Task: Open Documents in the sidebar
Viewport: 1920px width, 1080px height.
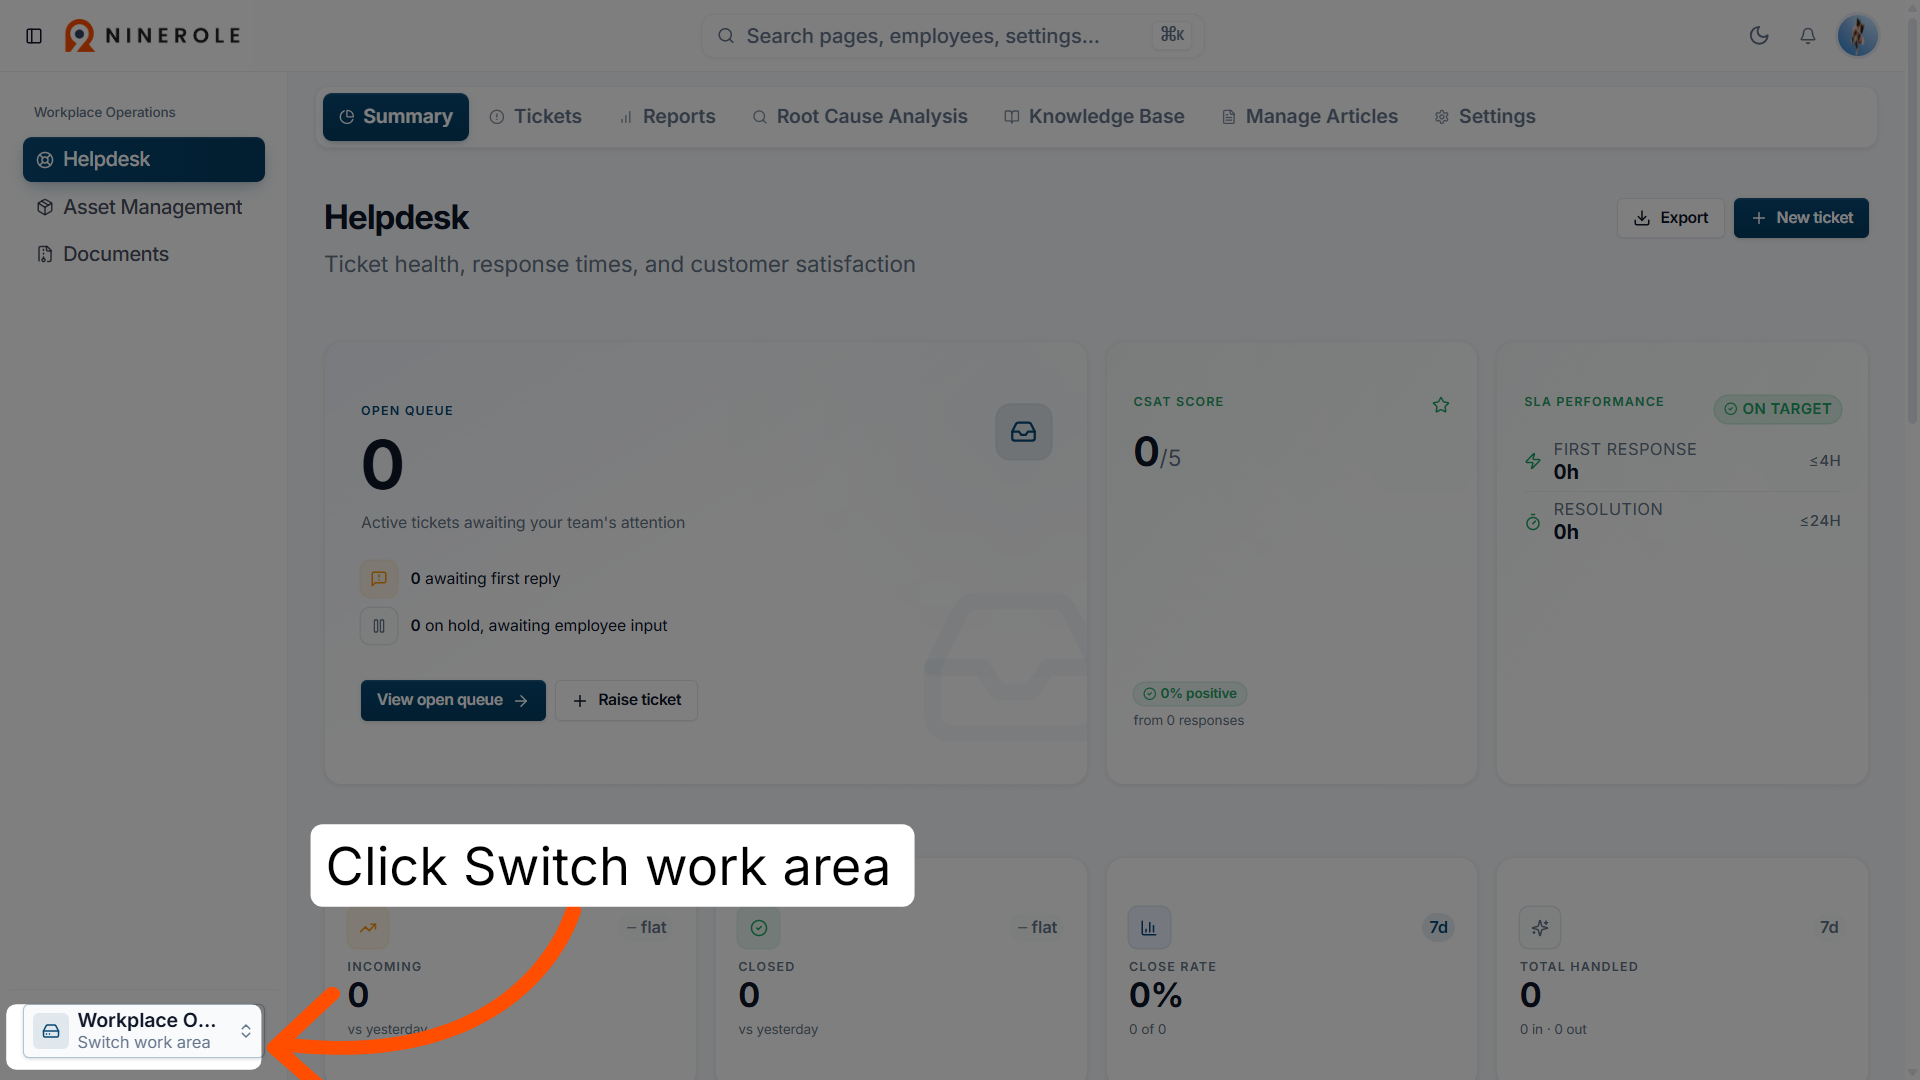Action: point(144,254)
